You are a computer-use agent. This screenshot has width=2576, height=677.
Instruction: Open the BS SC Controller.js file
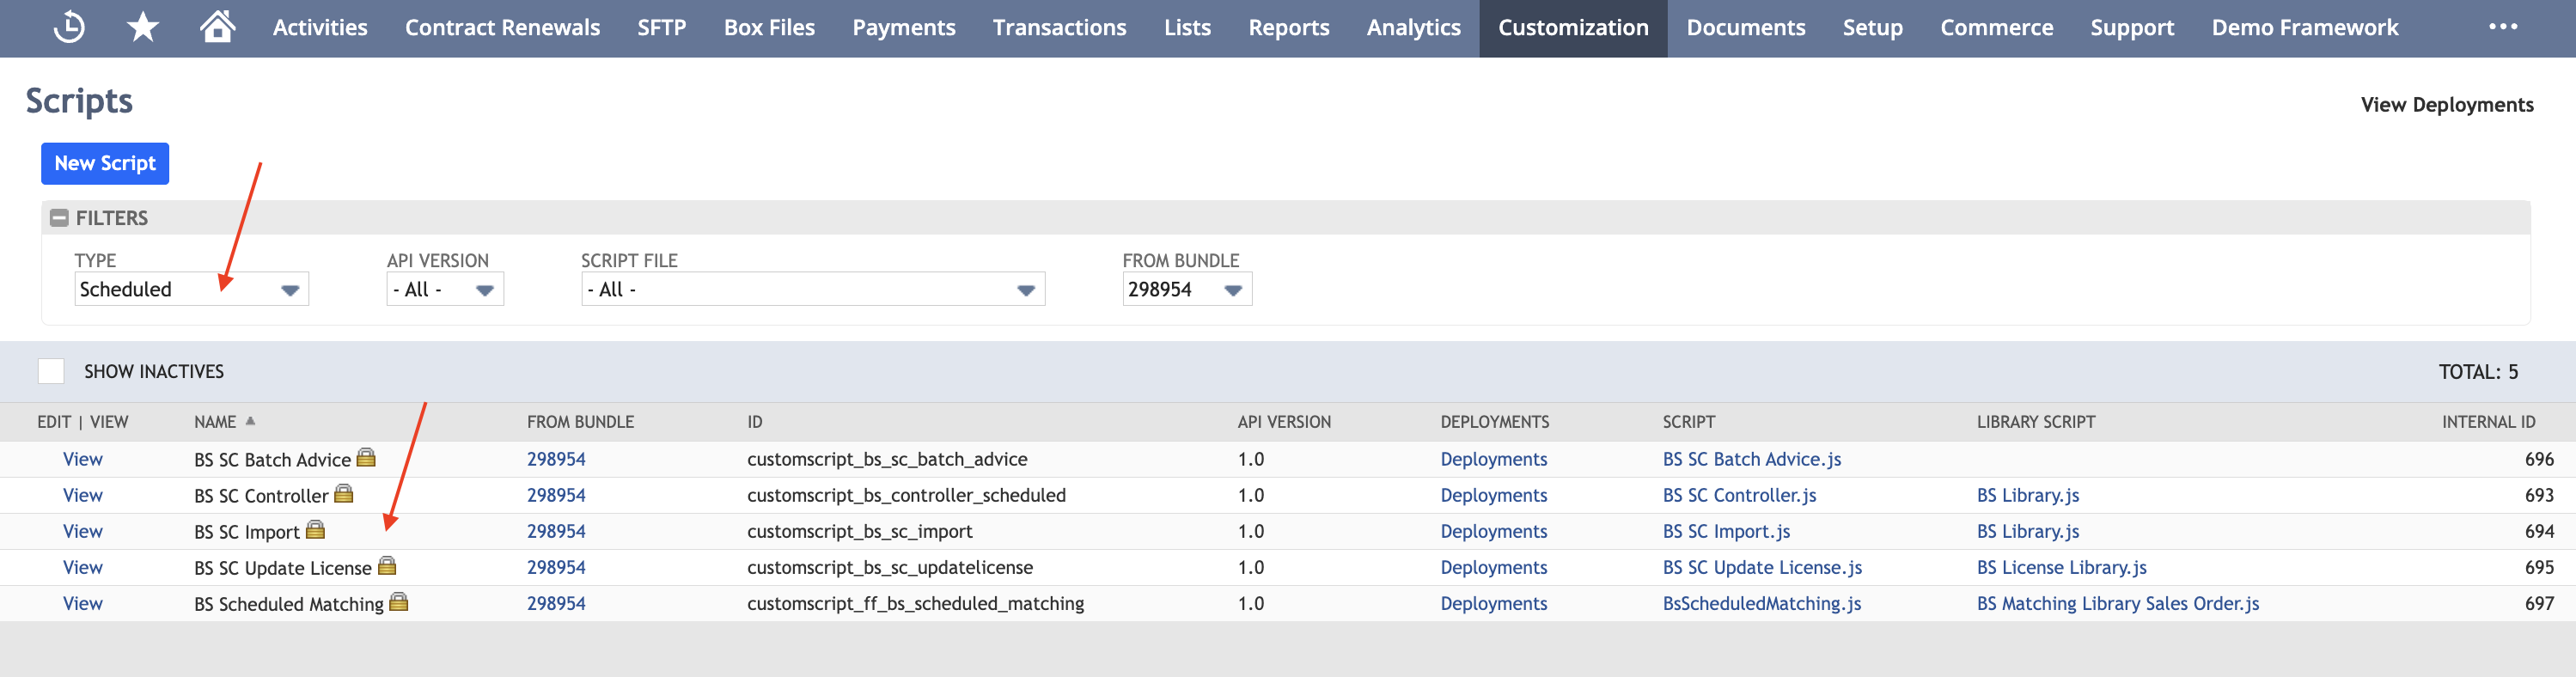click(x=1739, y=495)
